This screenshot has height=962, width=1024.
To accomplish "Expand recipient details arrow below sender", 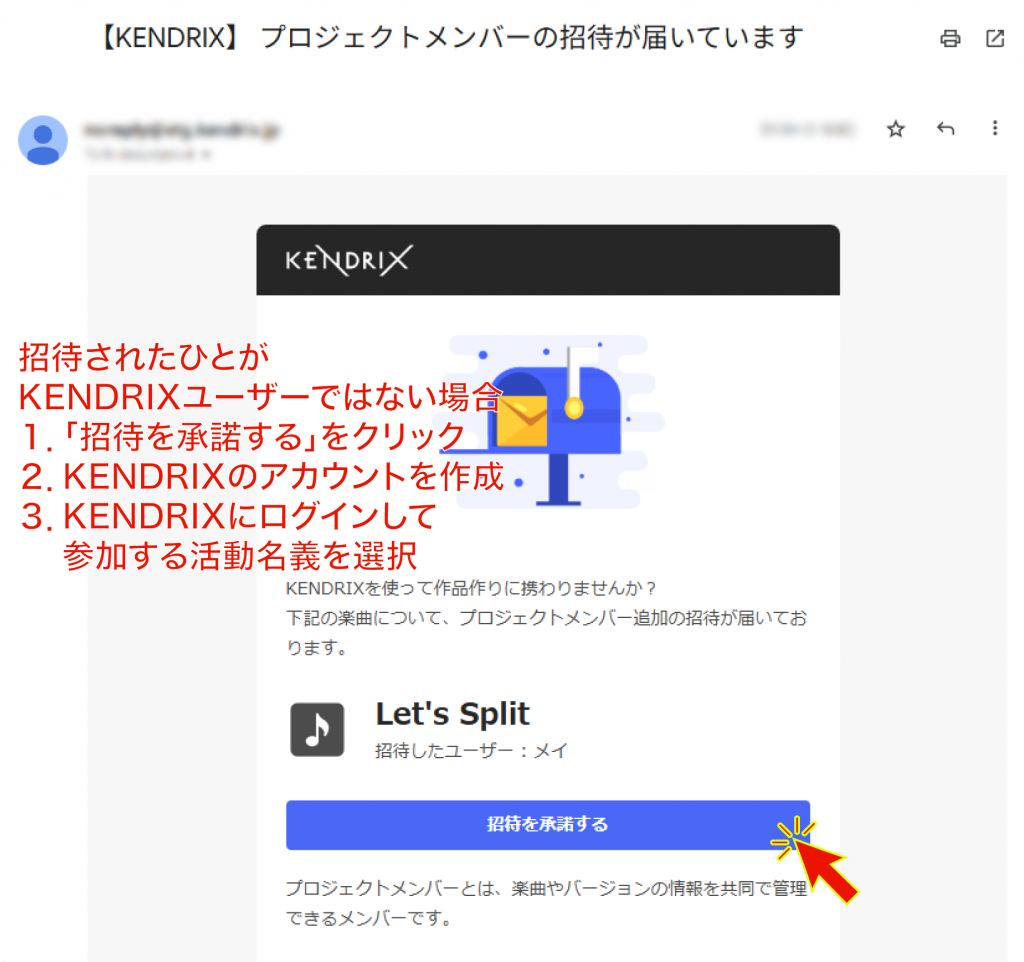I will (x=207, y=155).
